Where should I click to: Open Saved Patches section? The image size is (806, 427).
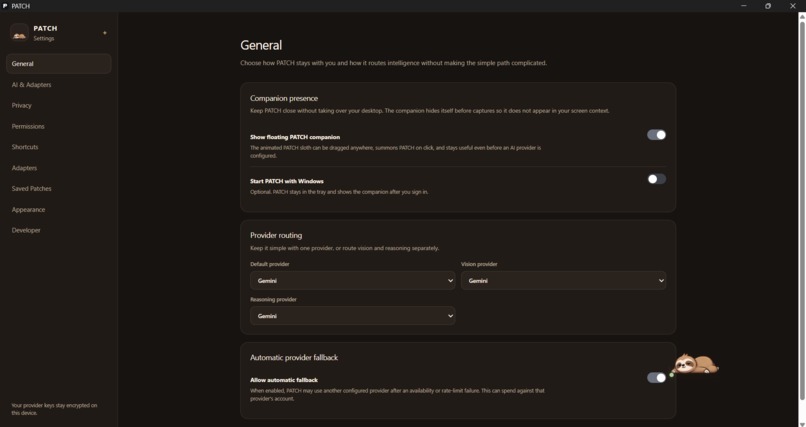tap(59, 189)
